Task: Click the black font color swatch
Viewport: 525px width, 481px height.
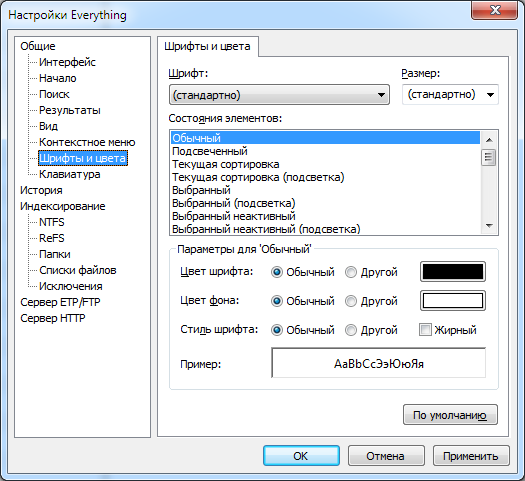Action: tap(453, 271)
